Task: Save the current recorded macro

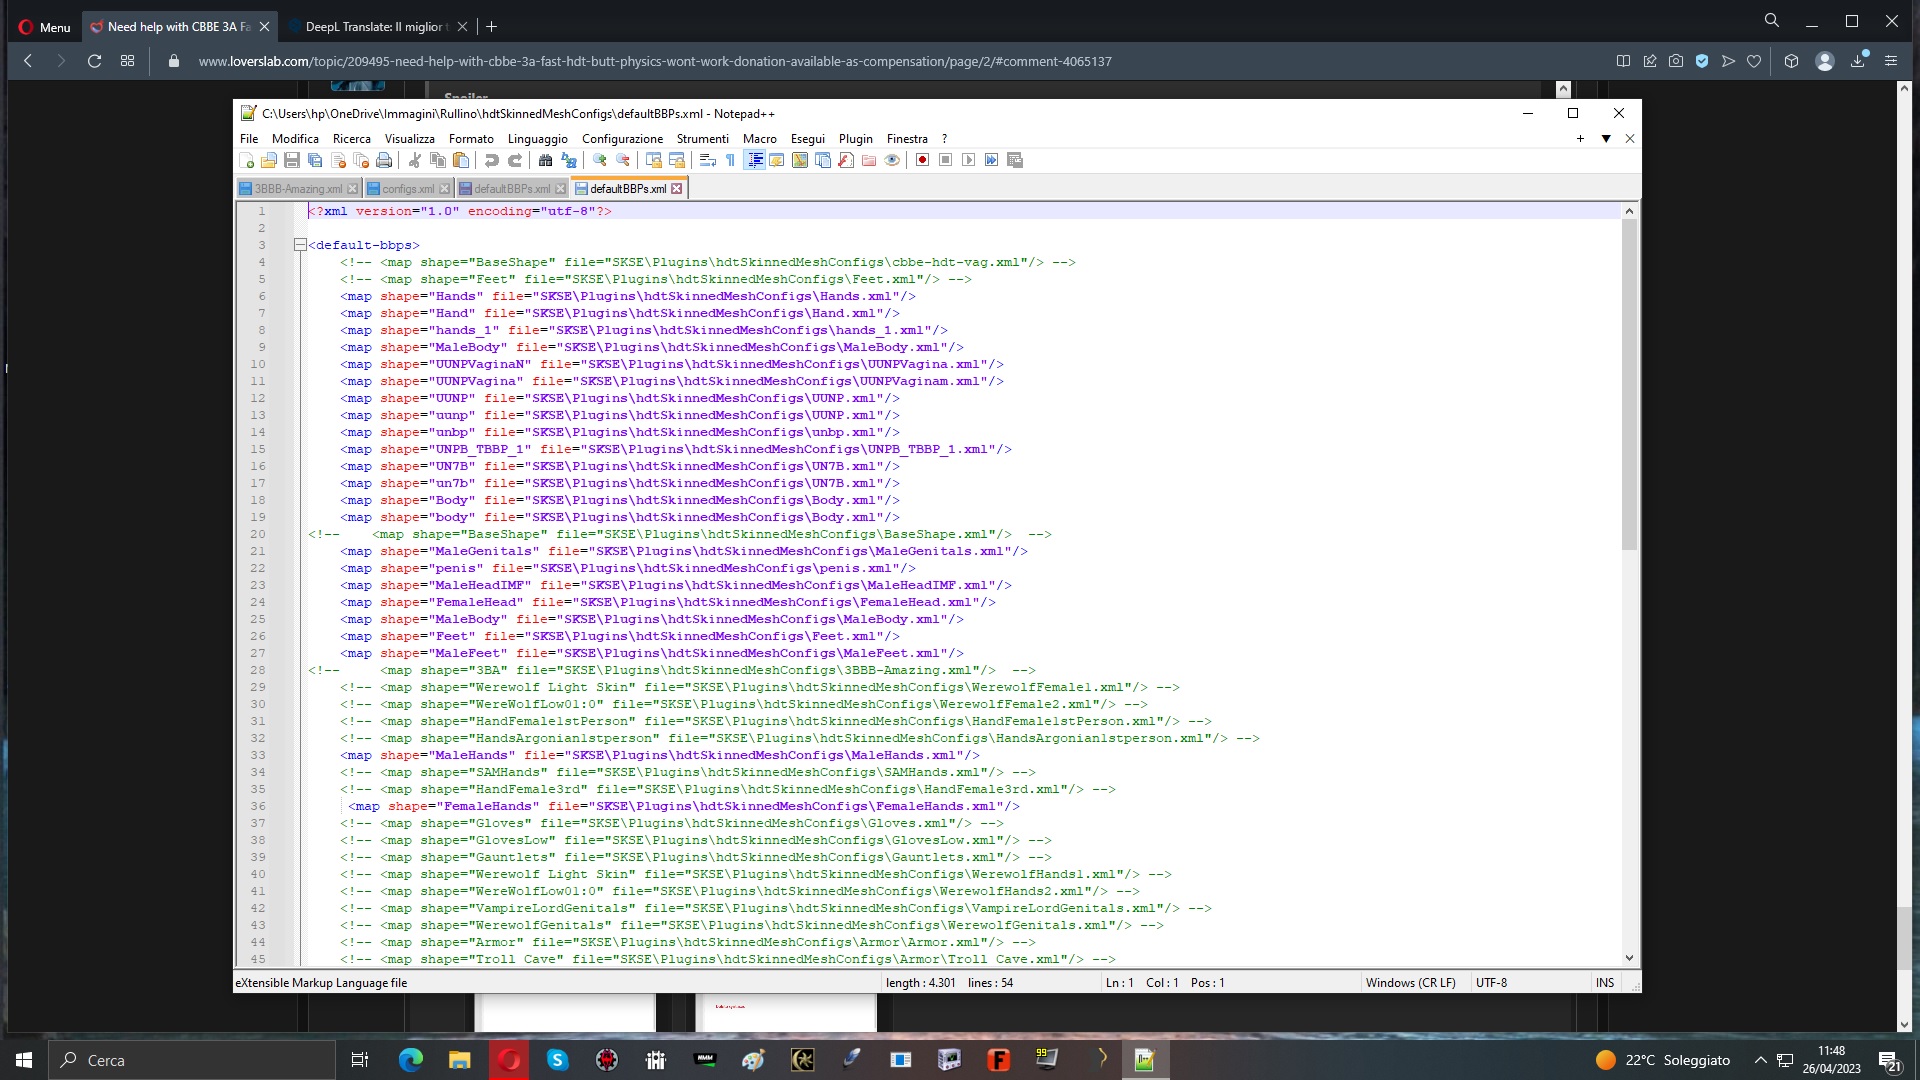Action: tap(1015, 160)
